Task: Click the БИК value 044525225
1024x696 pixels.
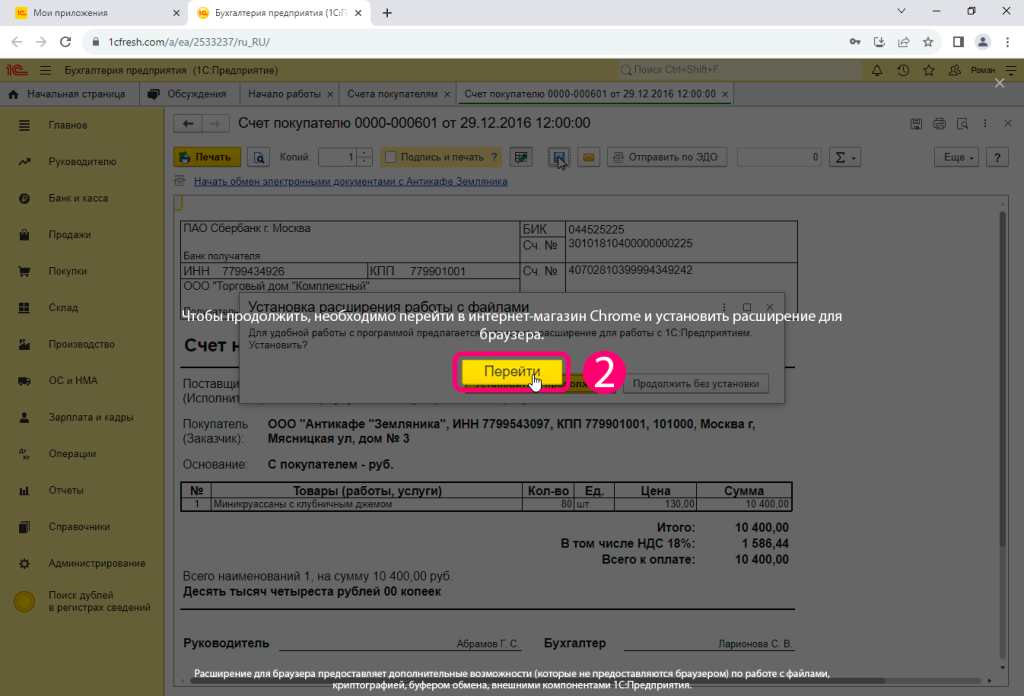Action: pos(596,230)
